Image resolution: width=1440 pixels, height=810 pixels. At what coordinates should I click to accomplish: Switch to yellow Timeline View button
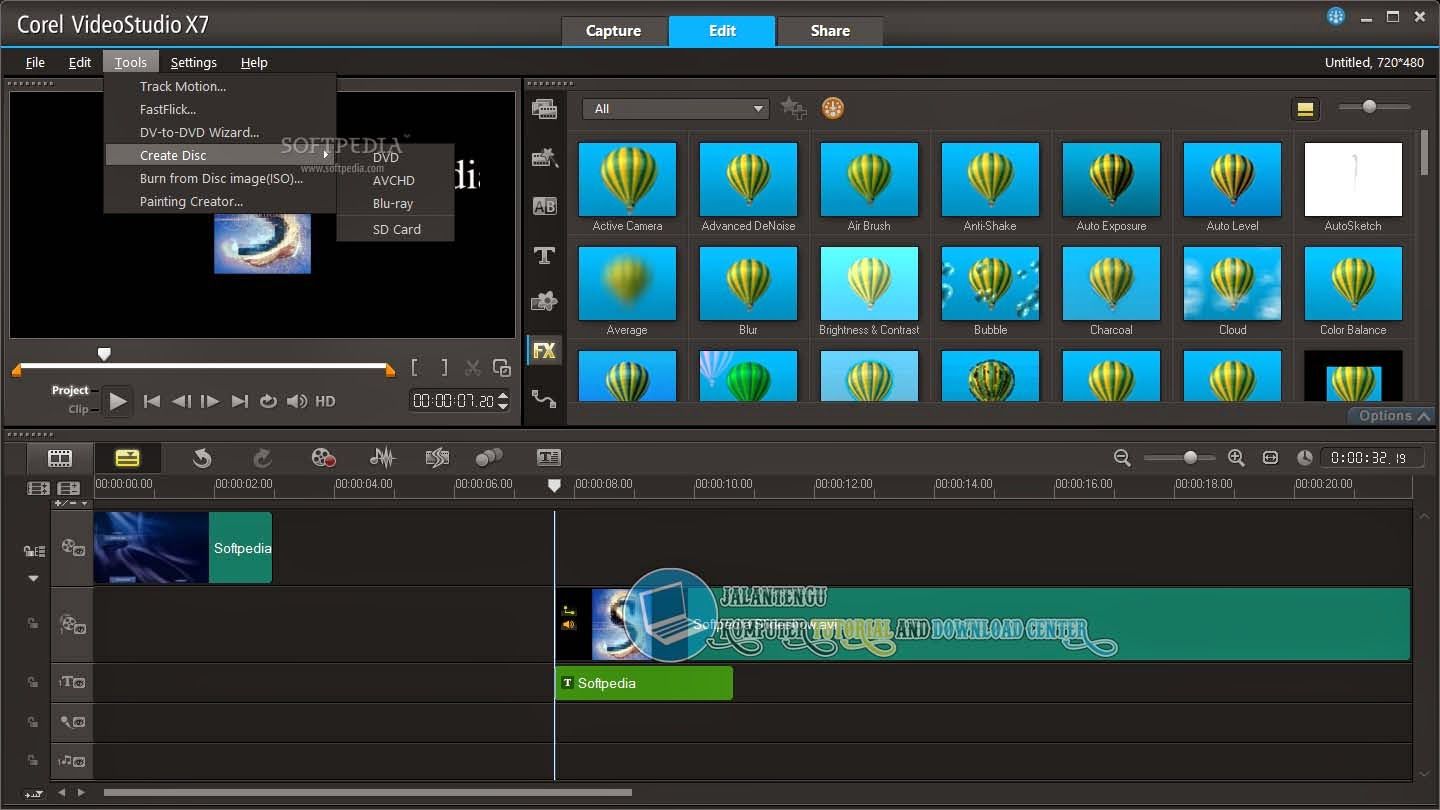[x=127, y=458]
